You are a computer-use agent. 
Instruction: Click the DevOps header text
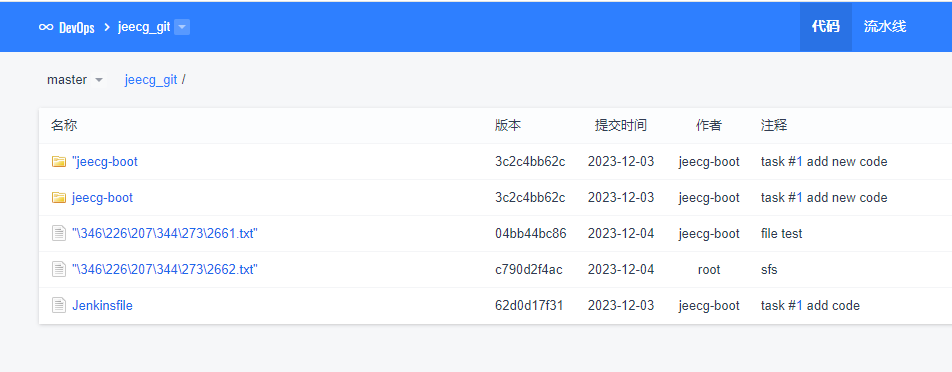point(76,27)
